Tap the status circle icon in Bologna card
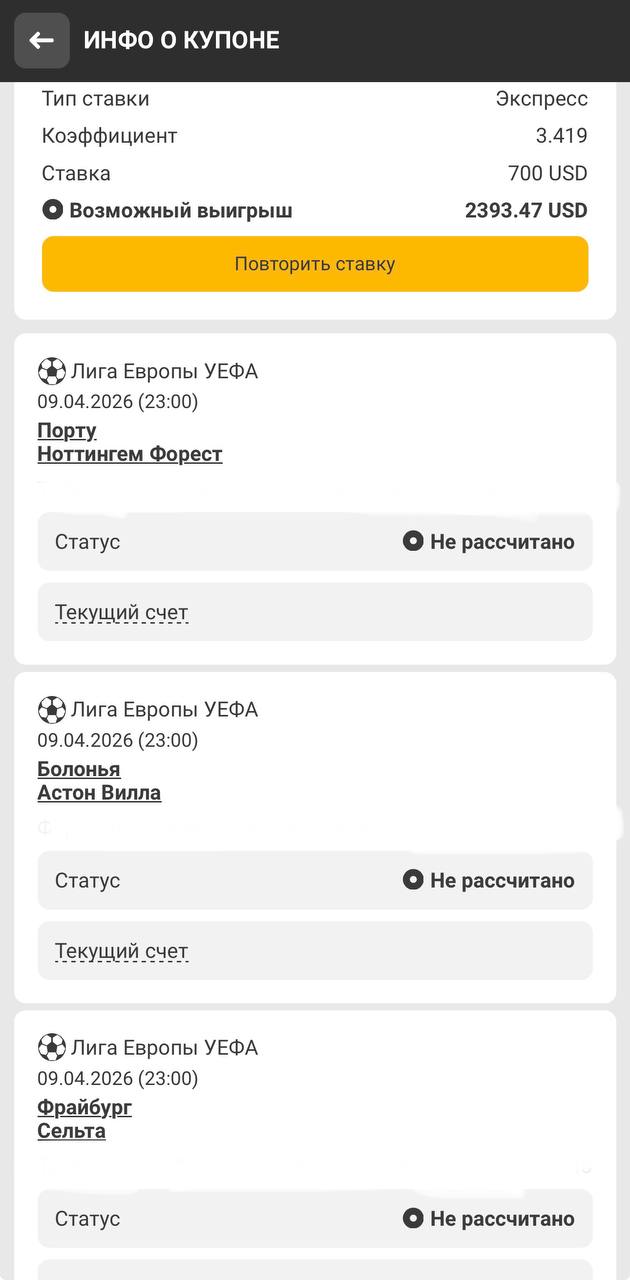630x1280 pixels. point(413,880)
